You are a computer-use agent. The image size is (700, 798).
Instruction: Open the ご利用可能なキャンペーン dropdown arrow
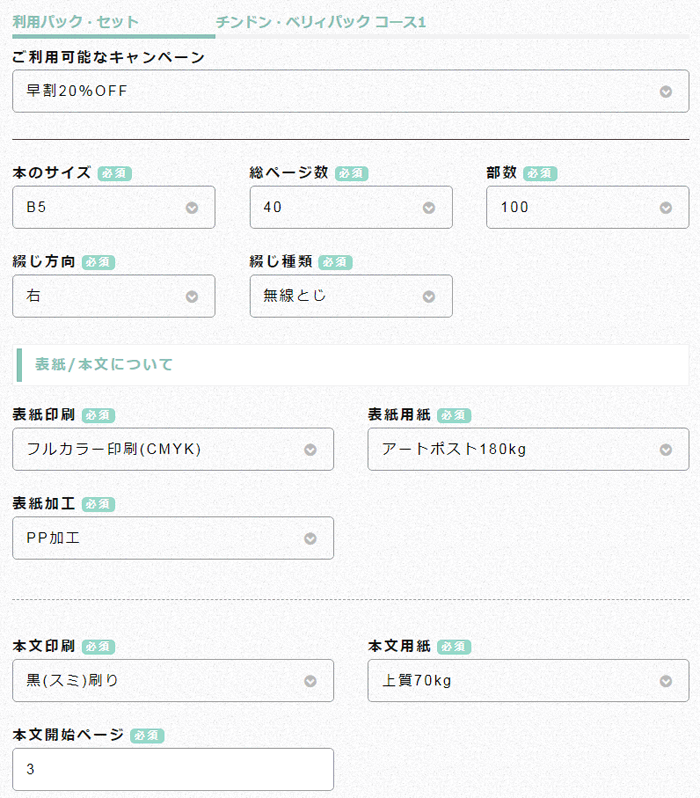coord(665,92)
